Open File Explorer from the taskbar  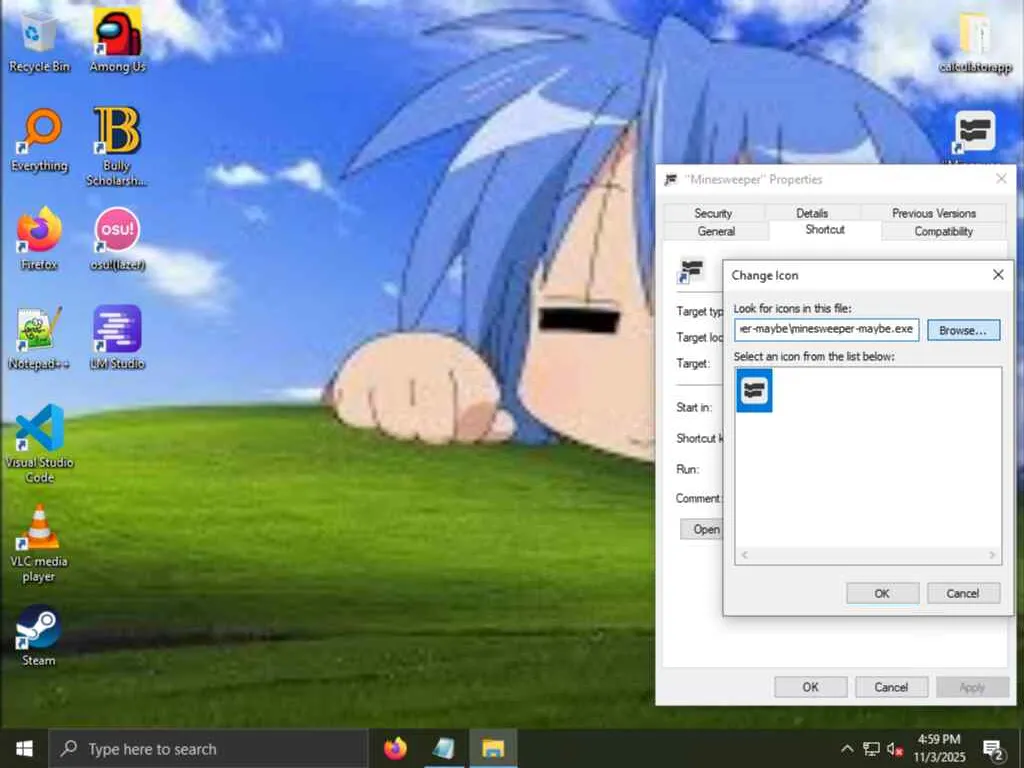tap(493, 748)
